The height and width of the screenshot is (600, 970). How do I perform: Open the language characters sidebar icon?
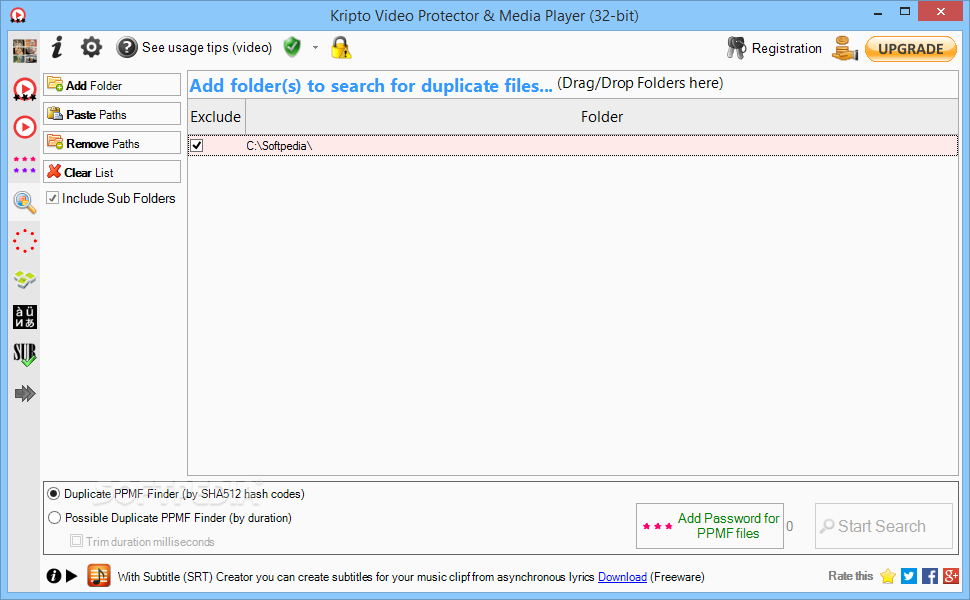pyautogui.click(x=25, y=317)
